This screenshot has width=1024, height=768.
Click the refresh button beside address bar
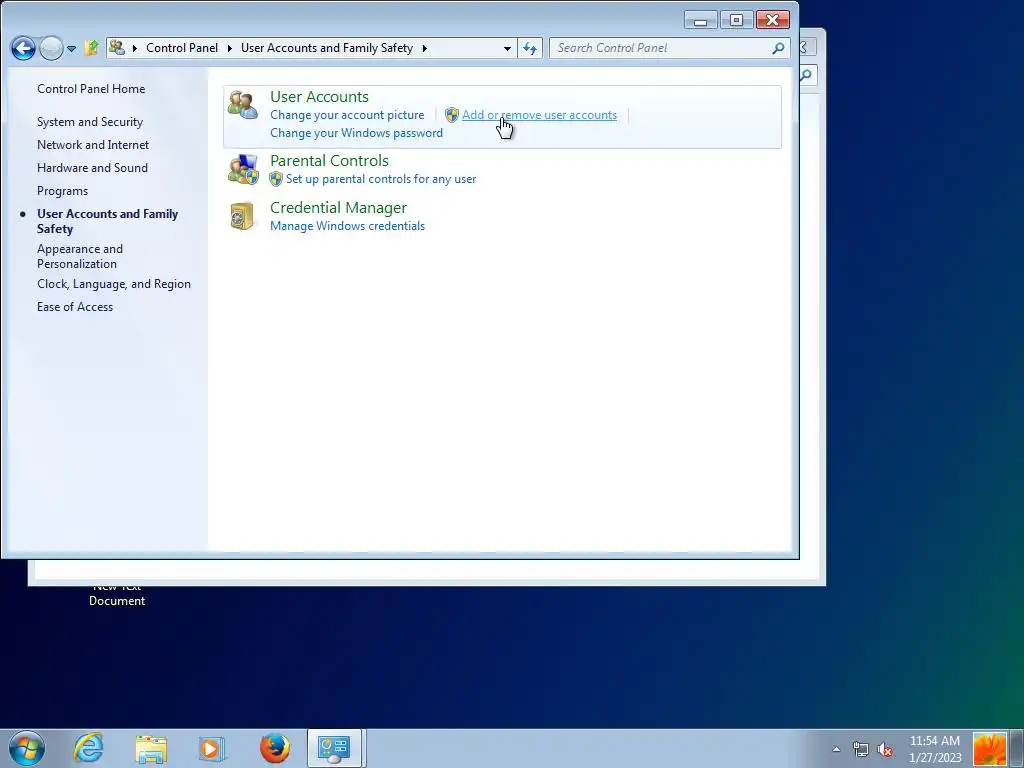pos(530,48)
